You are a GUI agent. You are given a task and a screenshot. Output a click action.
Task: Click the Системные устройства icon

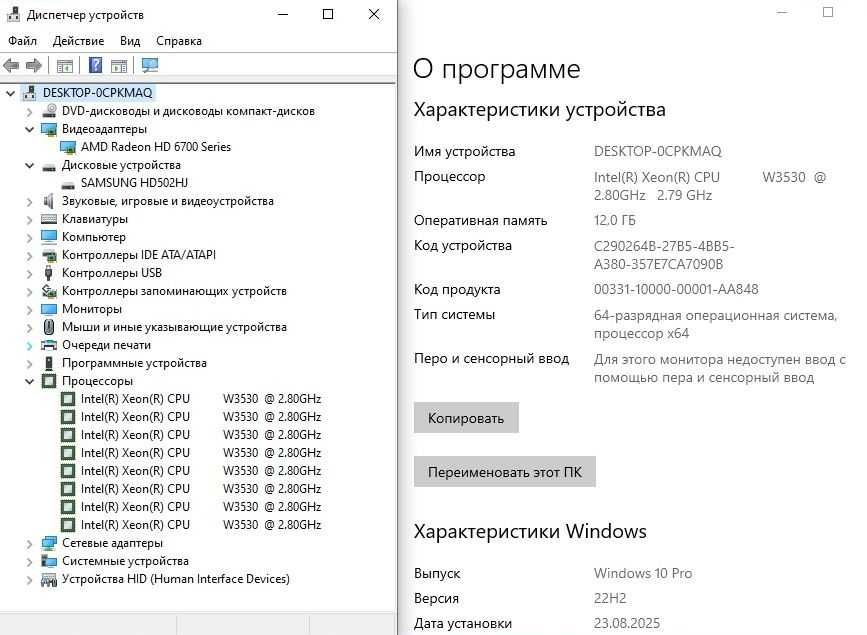pos(49,561)
